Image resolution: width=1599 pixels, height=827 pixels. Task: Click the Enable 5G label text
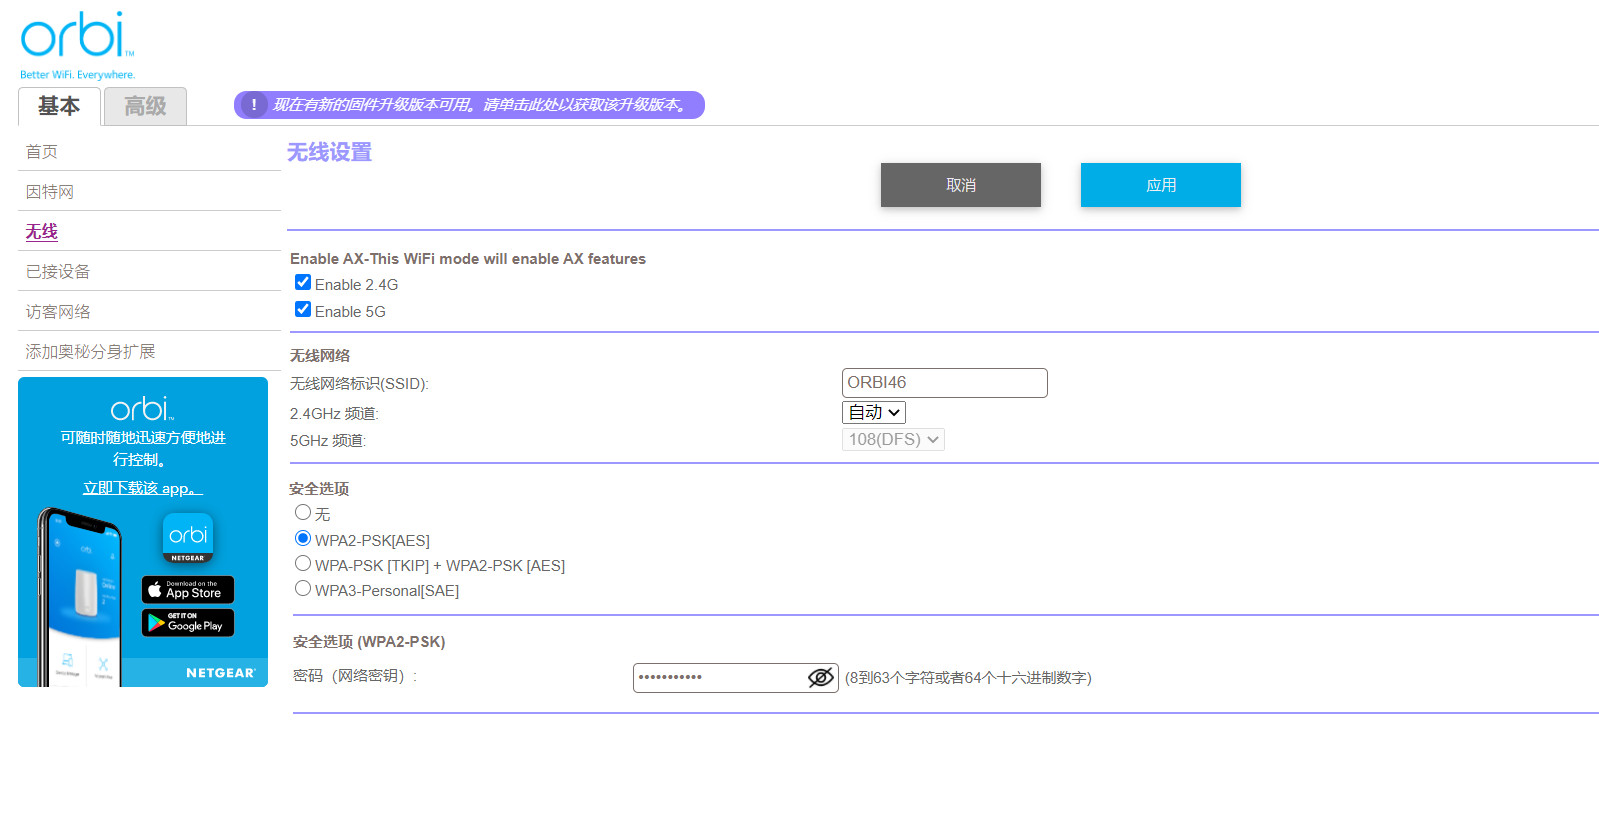[x=350, y=312]
